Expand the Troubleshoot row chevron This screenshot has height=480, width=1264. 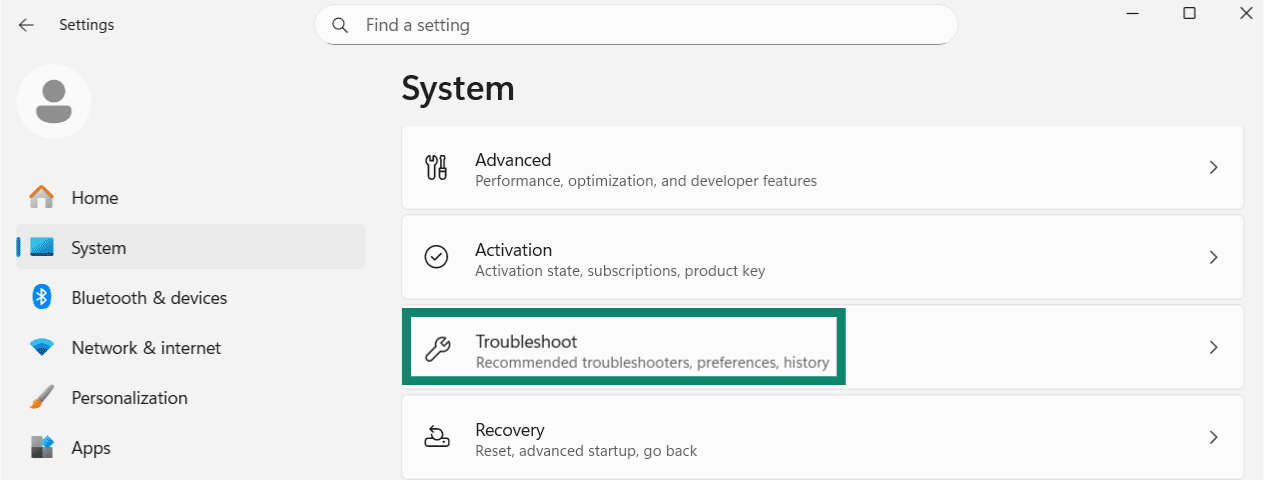[x=1213, y=347]
